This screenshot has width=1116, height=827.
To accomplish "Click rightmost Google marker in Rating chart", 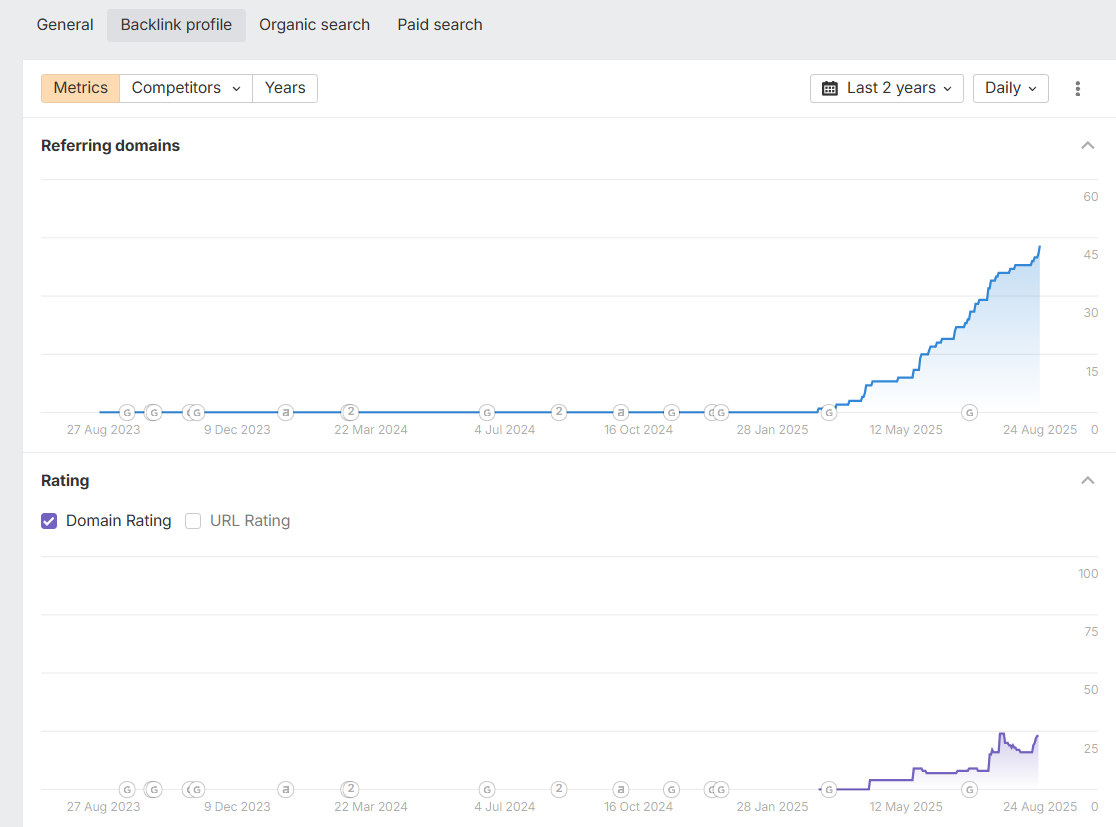I will click(969, 789).
